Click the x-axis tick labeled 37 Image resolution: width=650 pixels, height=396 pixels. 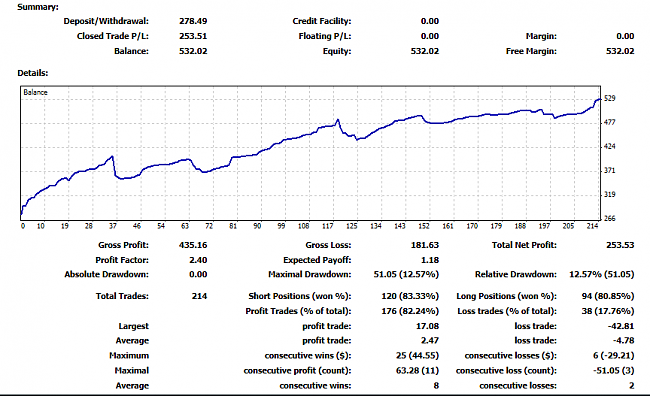coord(113,226)
